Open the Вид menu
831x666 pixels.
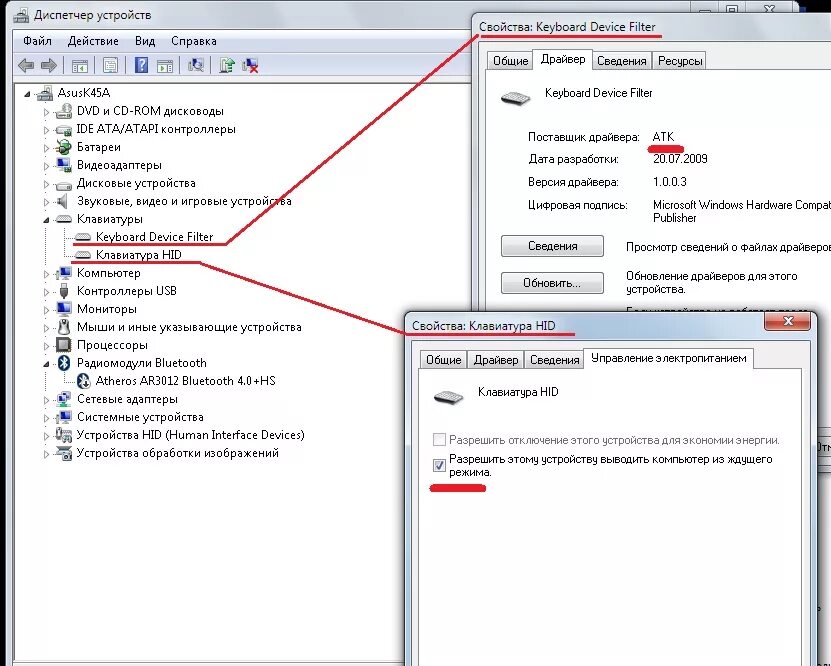pos(145,41)
